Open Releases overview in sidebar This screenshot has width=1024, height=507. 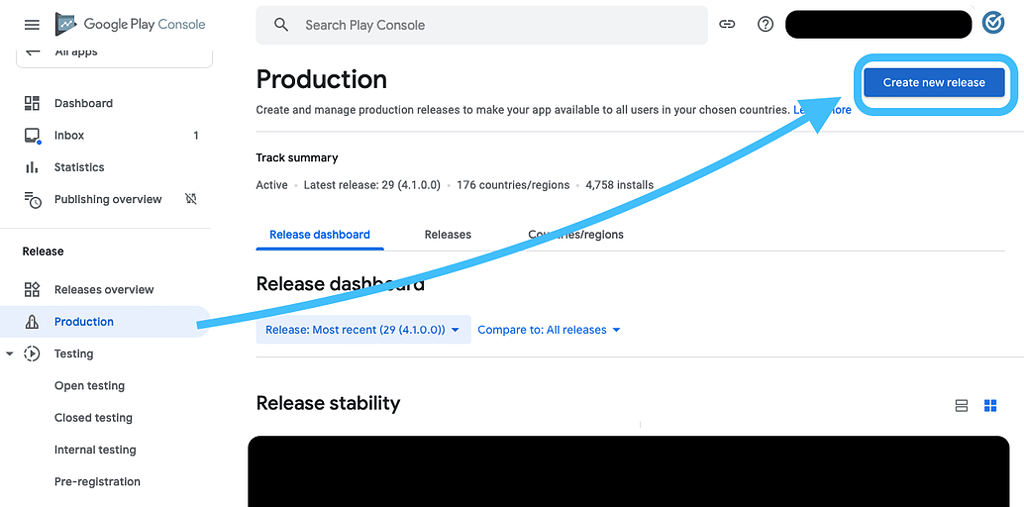point(104,290)
